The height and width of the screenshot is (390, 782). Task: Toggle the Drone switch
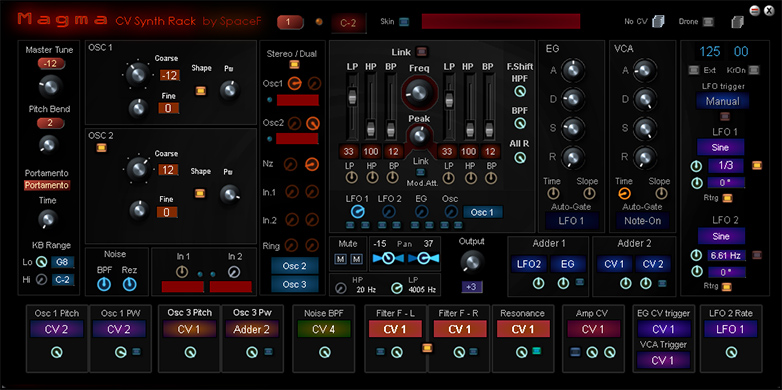(708, 21)
